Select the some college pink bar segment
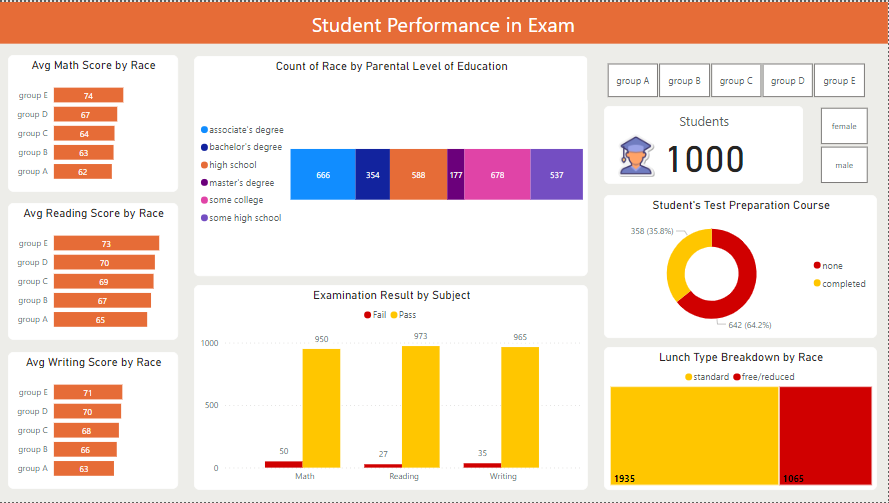The height and width of the screenshot is (503, 889). tap(497, 175)
